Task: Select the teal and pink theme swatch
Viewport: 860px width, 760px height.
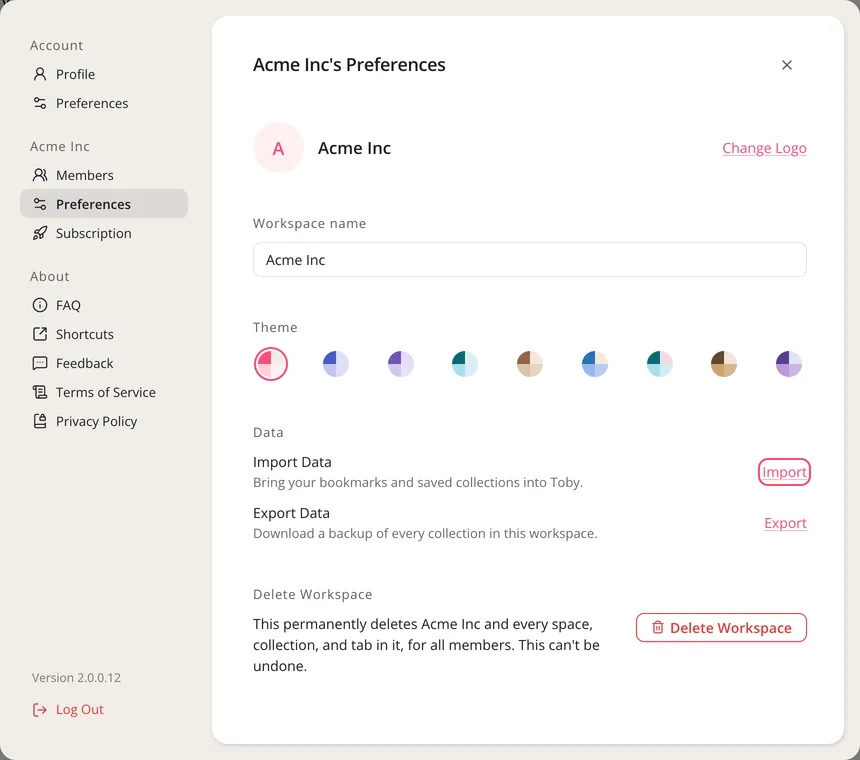Action: [x=659, y=364]
